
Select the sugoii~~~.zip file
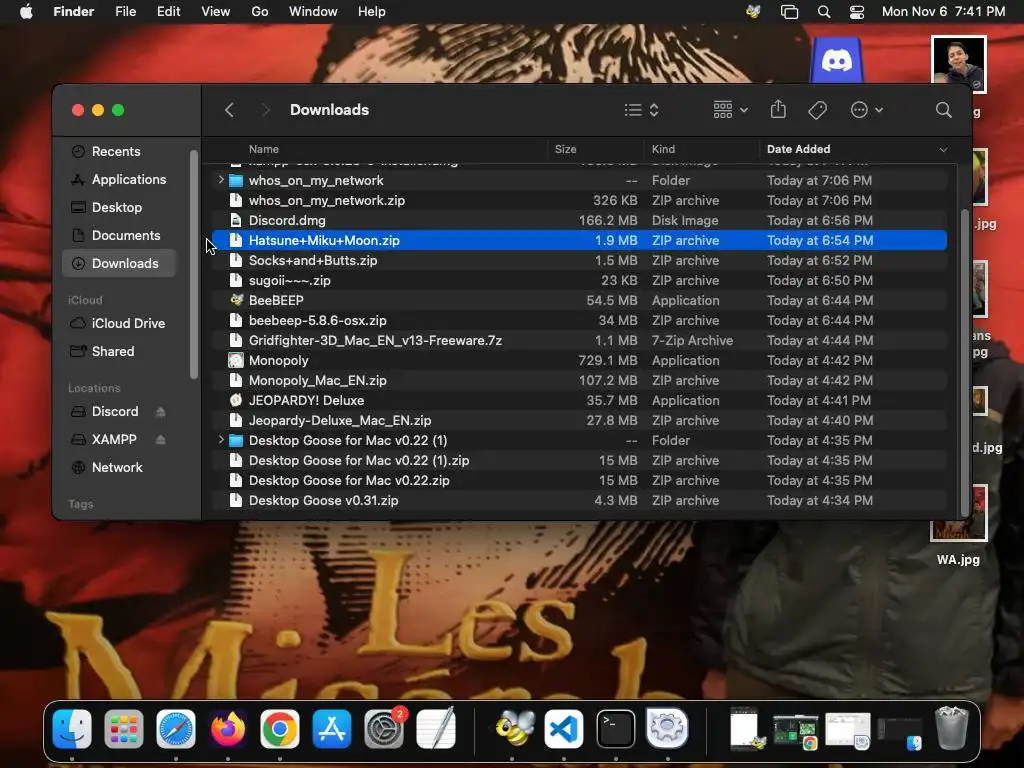(x=579, y=281)
